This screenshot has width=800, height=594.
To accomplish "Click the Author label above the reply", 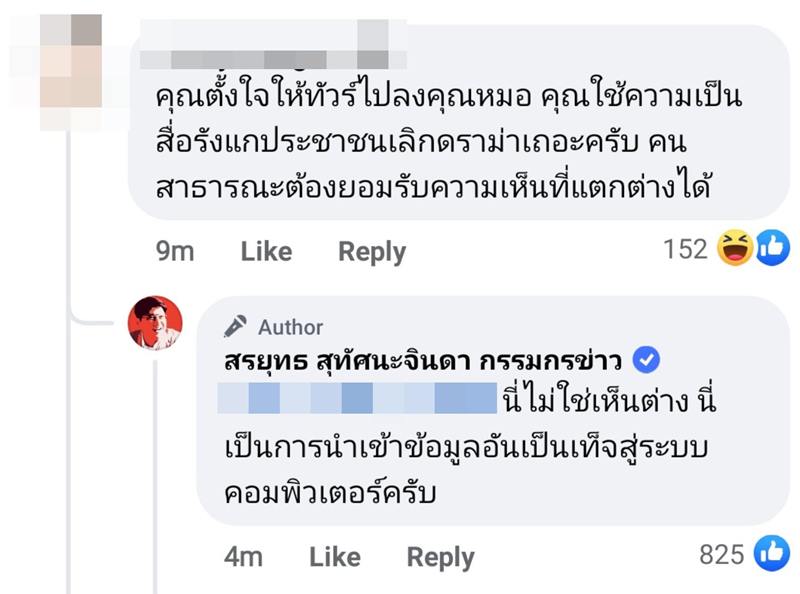I will click(x=290, y=327).
